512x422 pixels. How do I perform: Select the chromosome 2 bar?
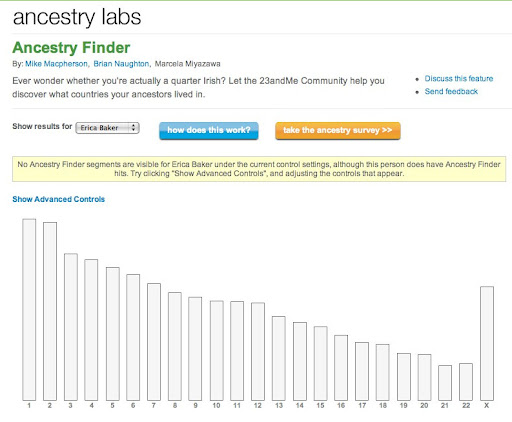point(50,311)
